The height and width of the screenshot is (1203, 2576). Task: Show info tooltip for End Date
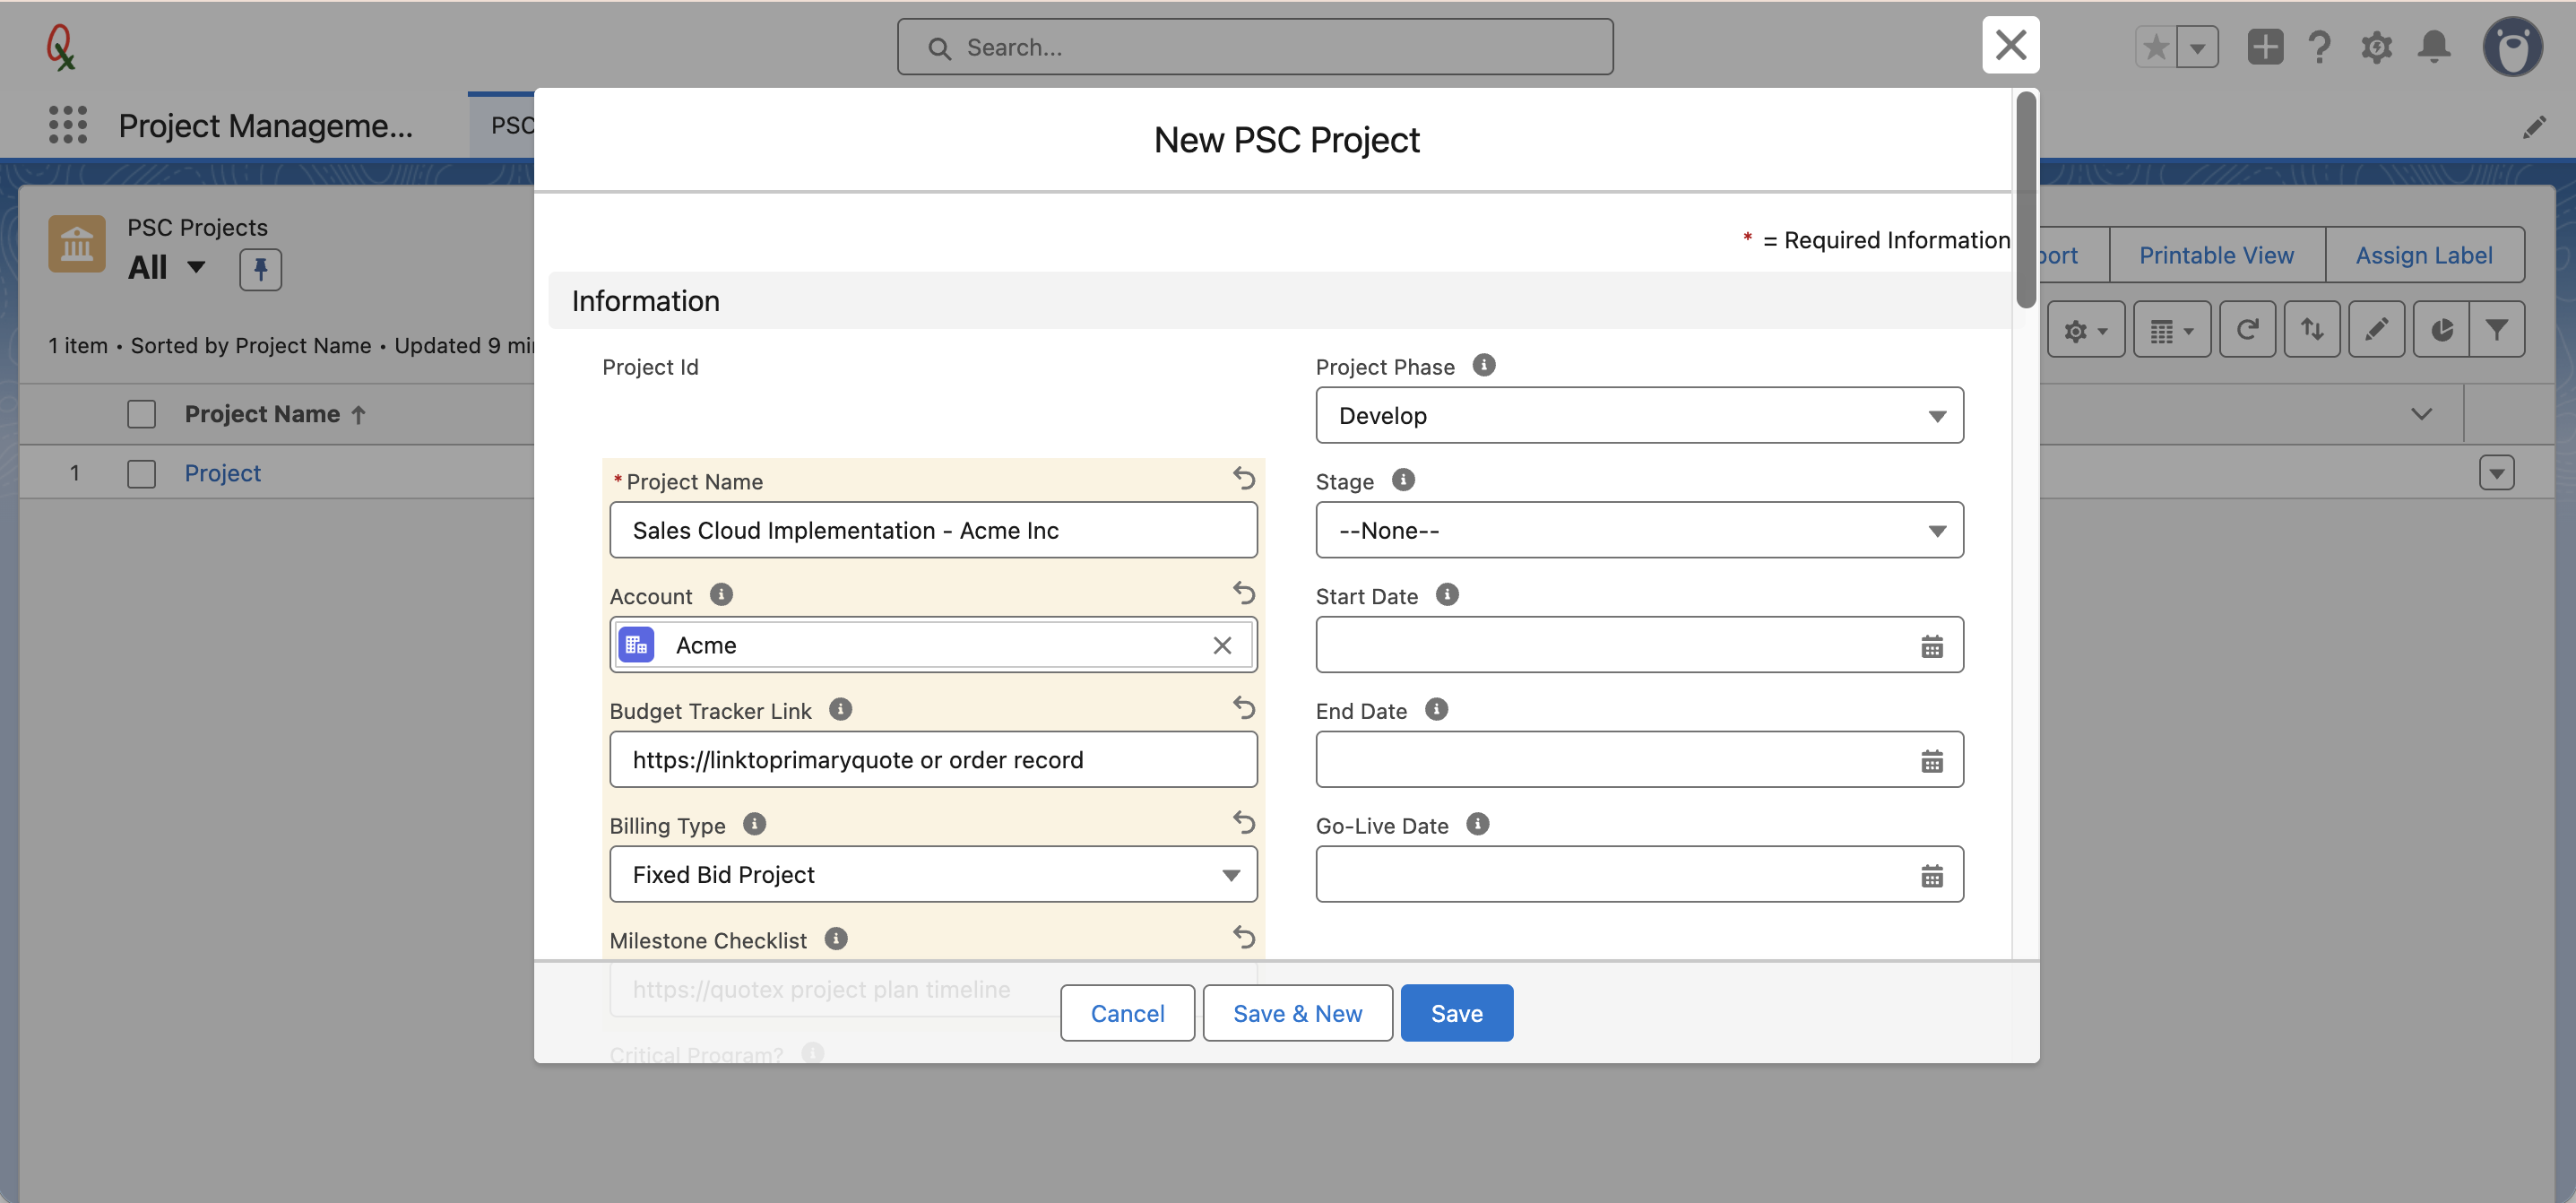[x=1436, y=710]
